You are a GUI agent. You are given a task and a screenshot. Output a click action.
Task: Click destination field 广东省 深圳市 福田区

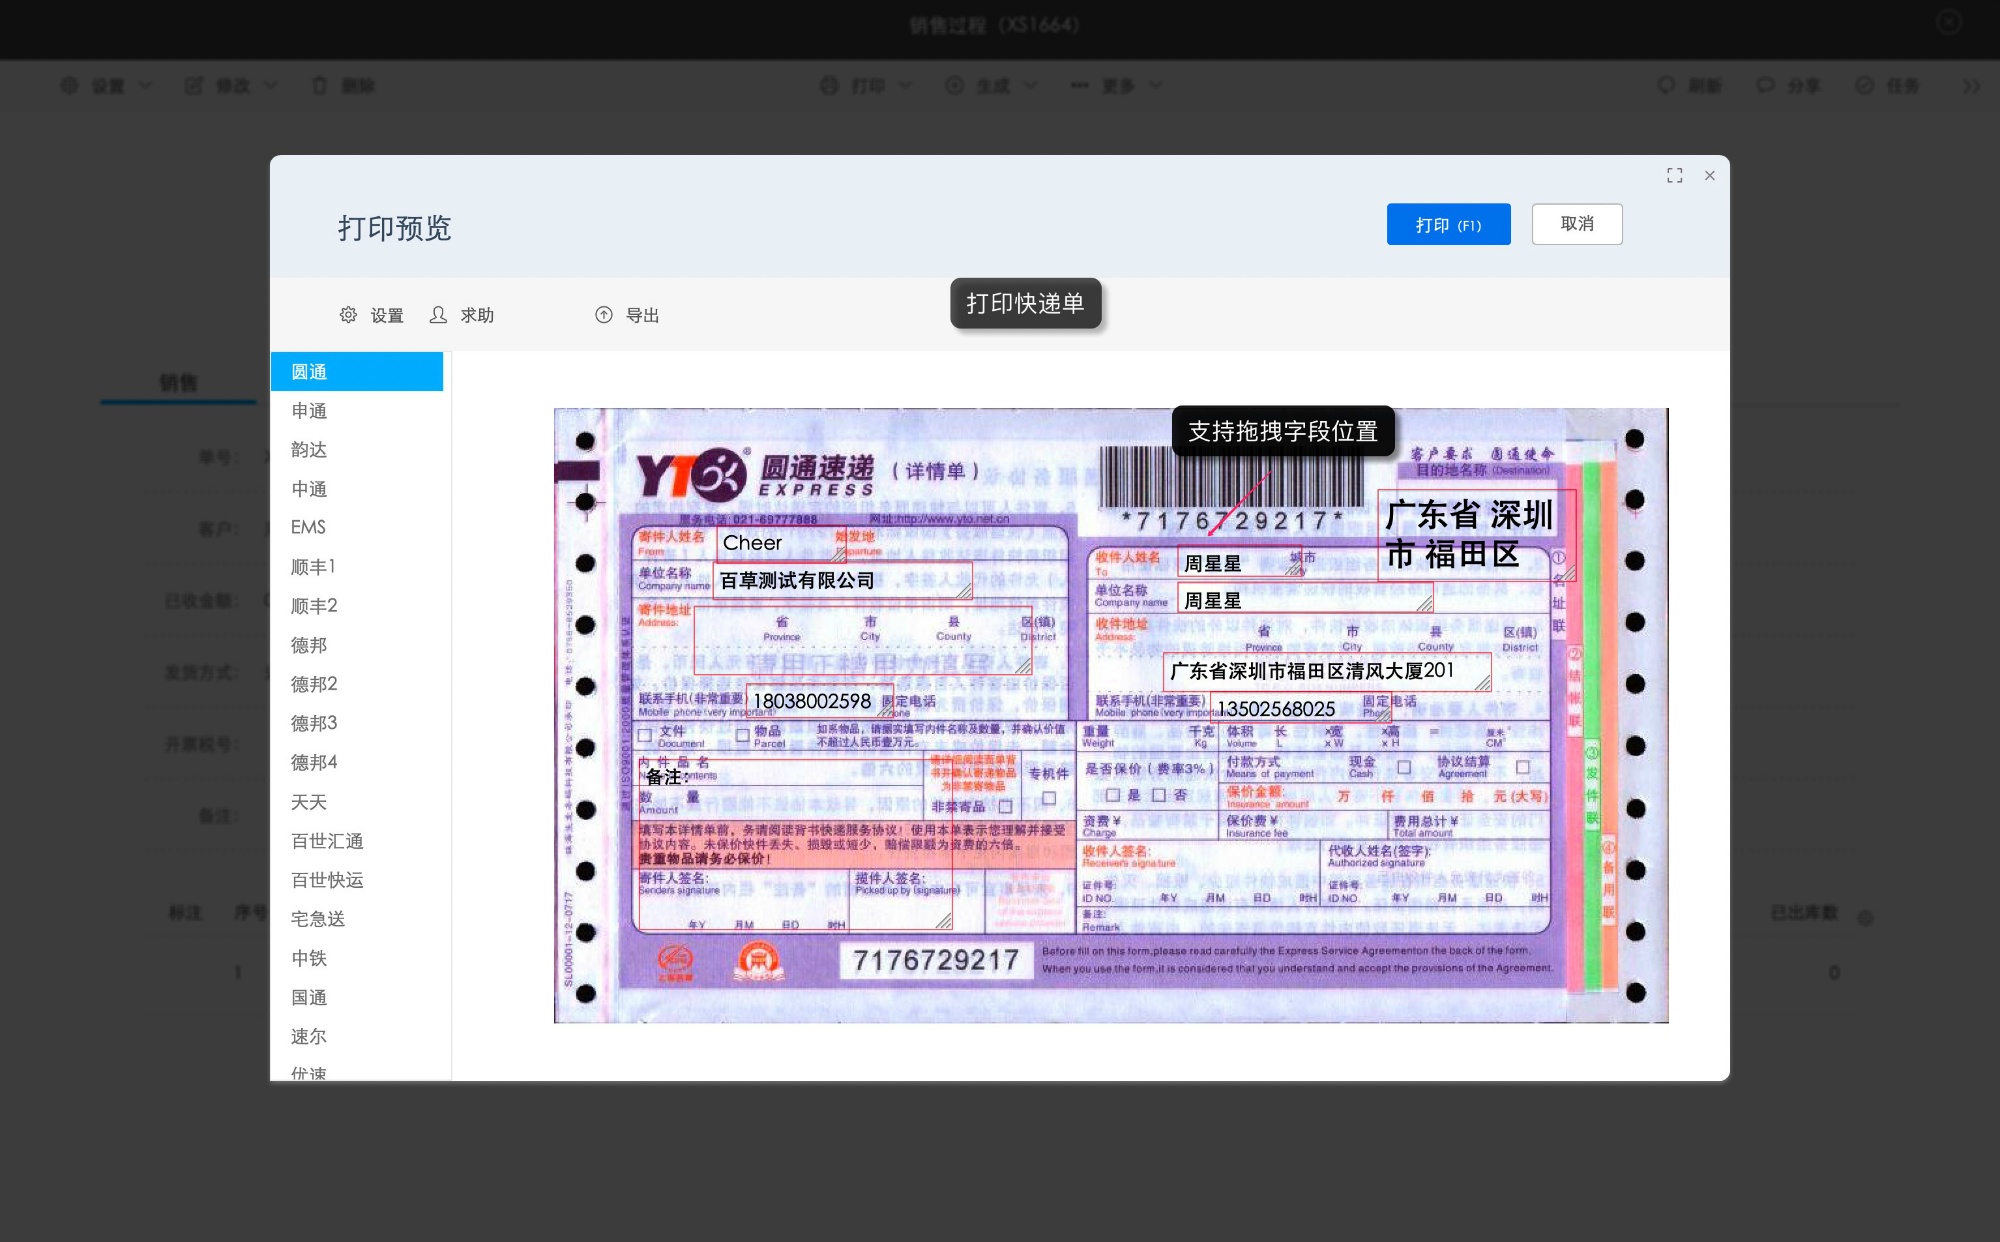coord(1477,535)
